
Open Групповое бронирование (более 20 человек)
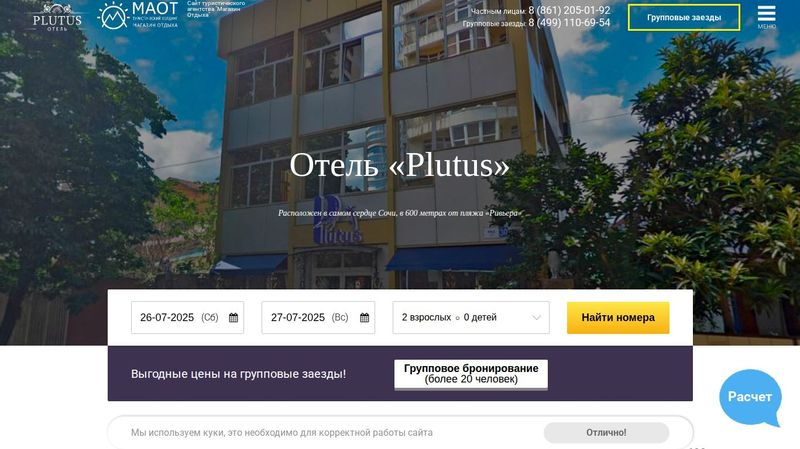tap(471, 374)
